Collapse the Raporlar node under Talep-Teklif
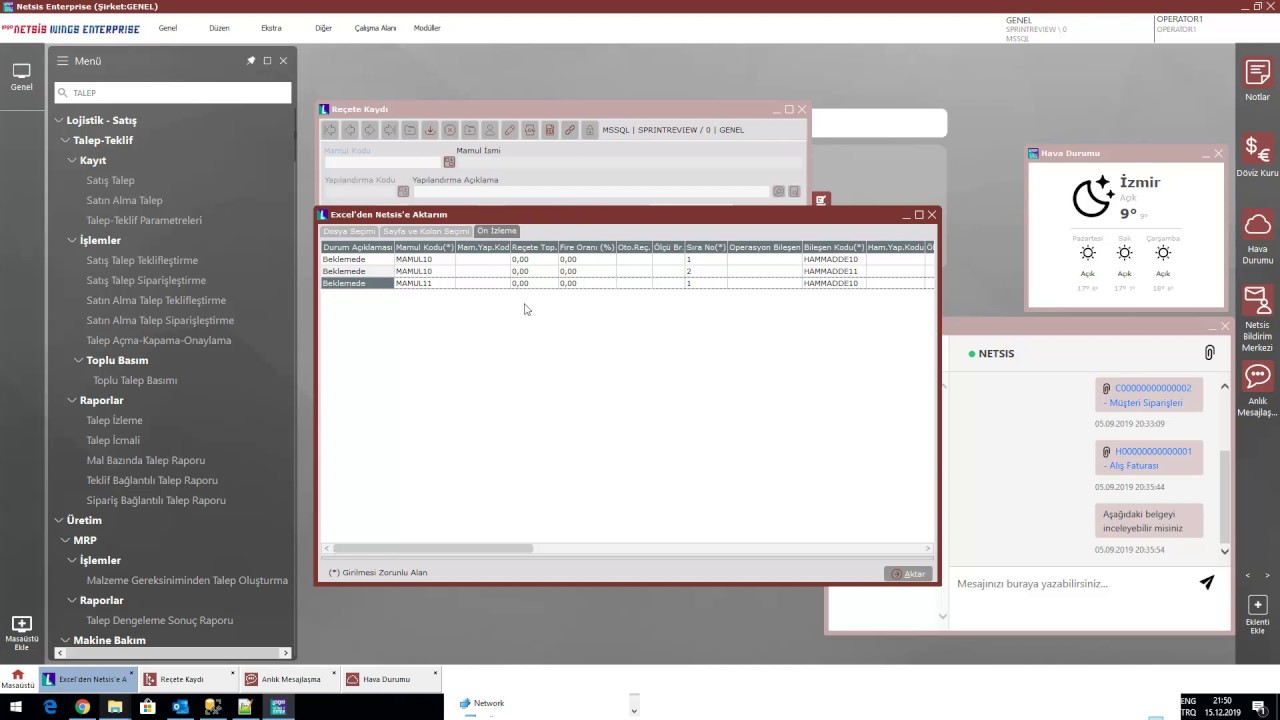Viewport: 1280px width, 720px height. [72, 400]
